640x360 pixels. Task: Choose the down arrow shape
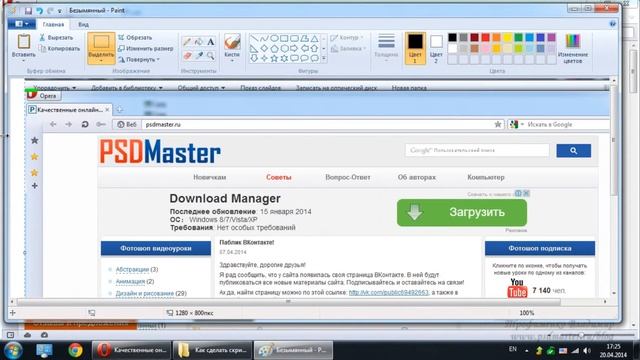pos(254,58)
